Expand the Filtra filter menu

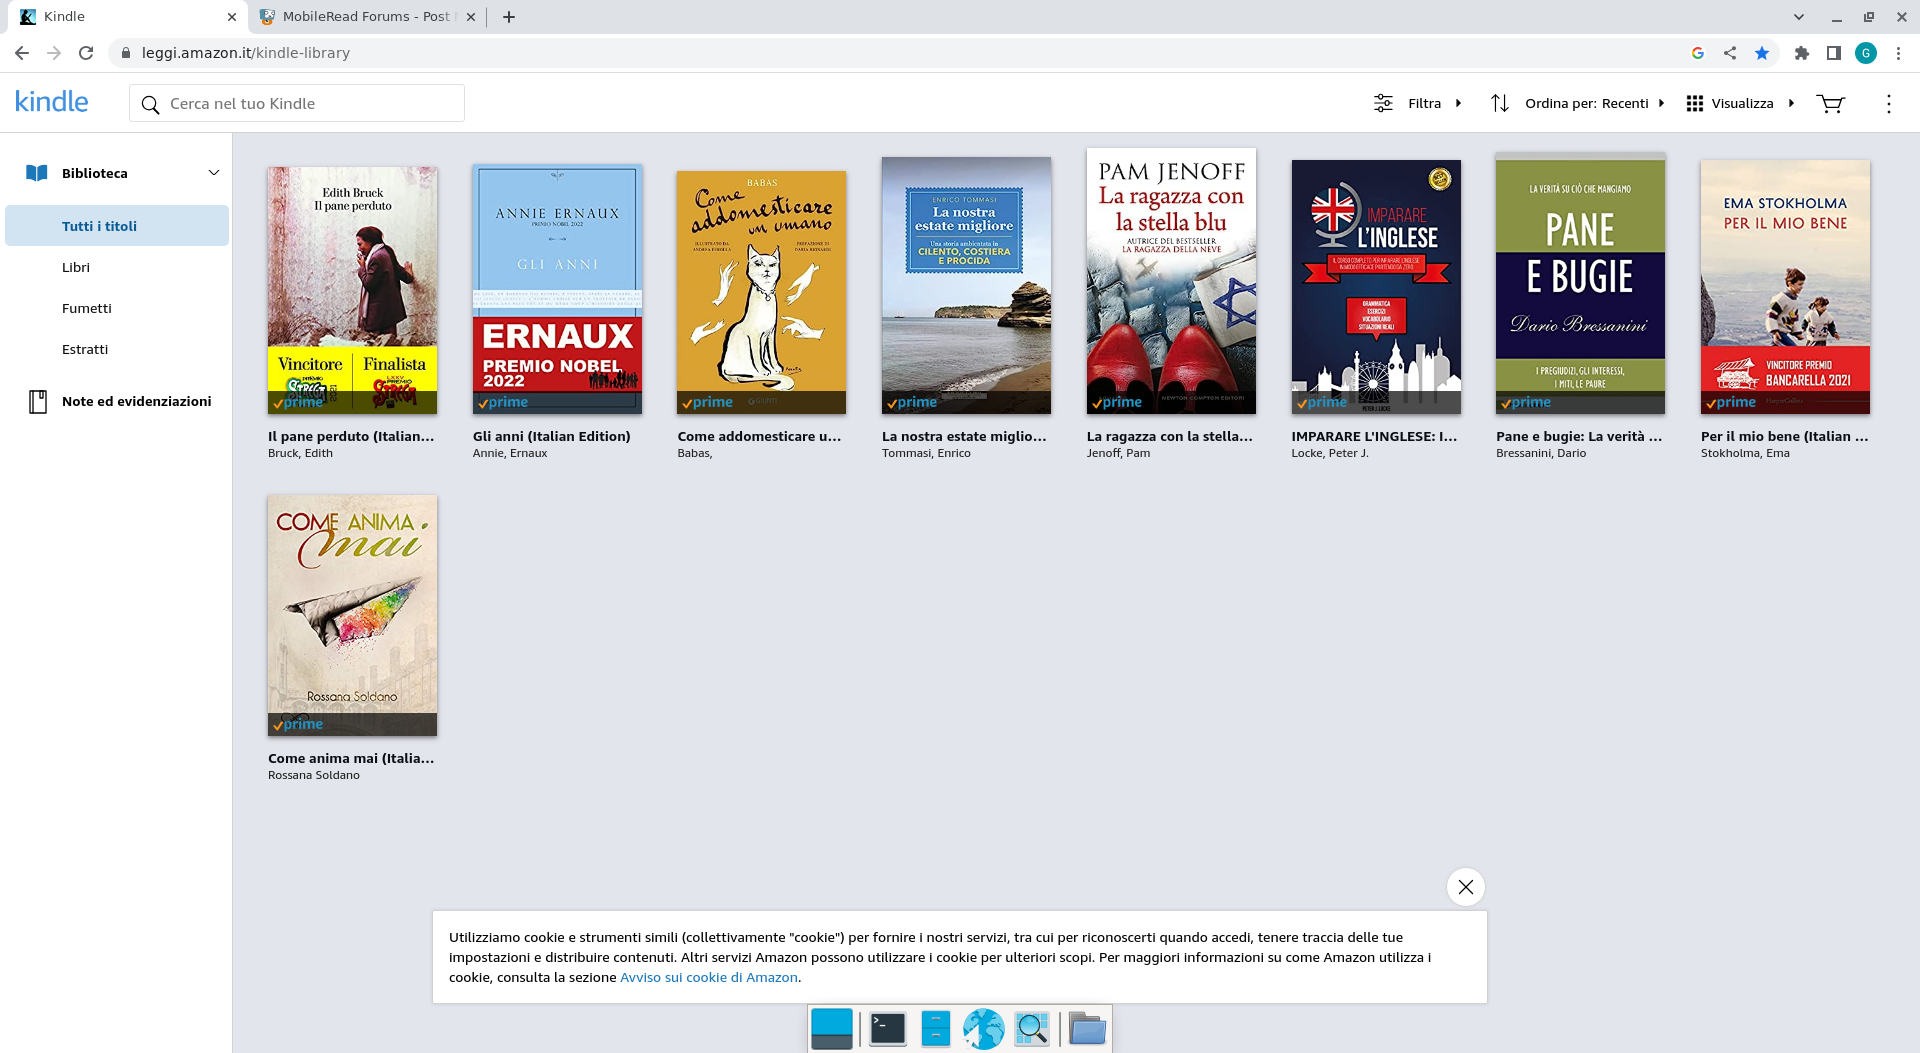pyautogui.click(x=1418, y=103)
